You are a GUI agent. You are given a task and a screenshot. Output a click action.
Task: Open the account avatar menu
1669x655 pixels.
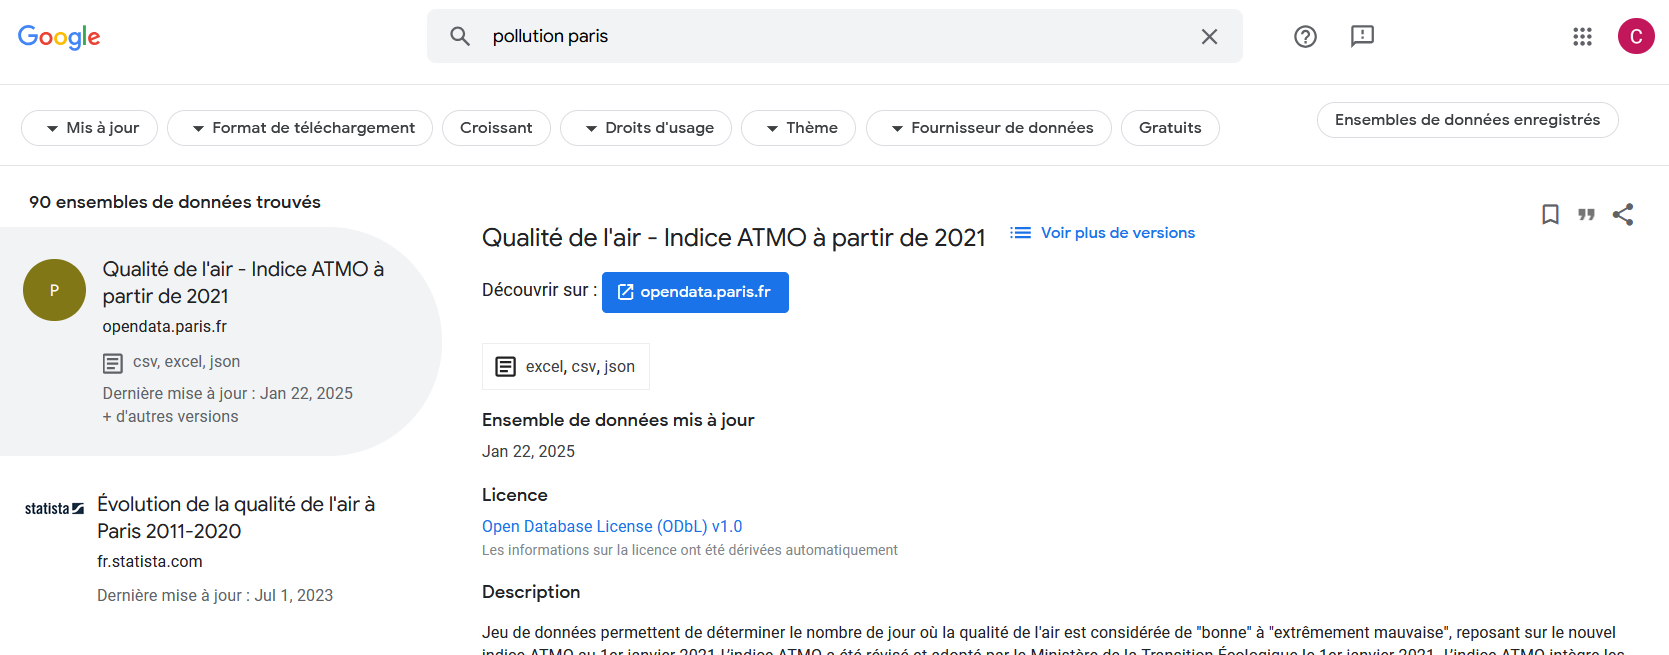(1636, 37)
